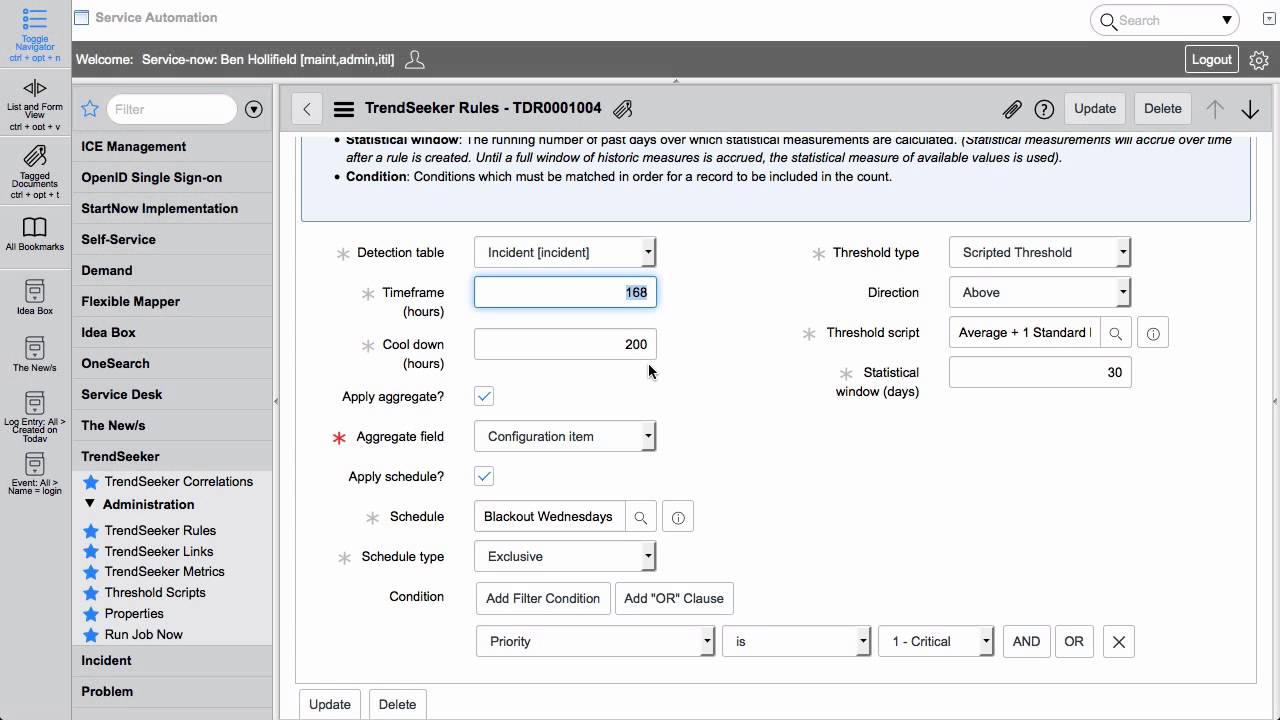Click the Toggle Navigator icon

click(35, 19)
